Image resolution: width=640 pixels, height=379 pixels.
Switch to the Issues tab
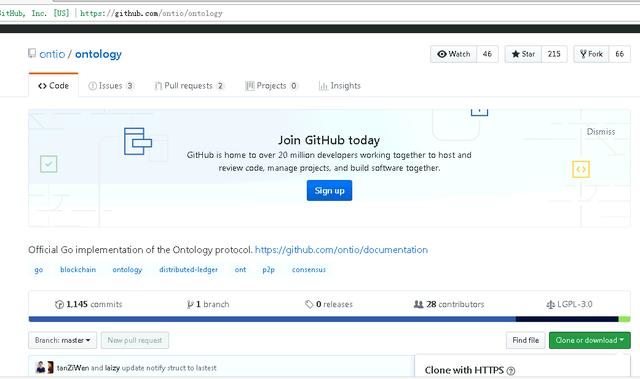[111, 86]
